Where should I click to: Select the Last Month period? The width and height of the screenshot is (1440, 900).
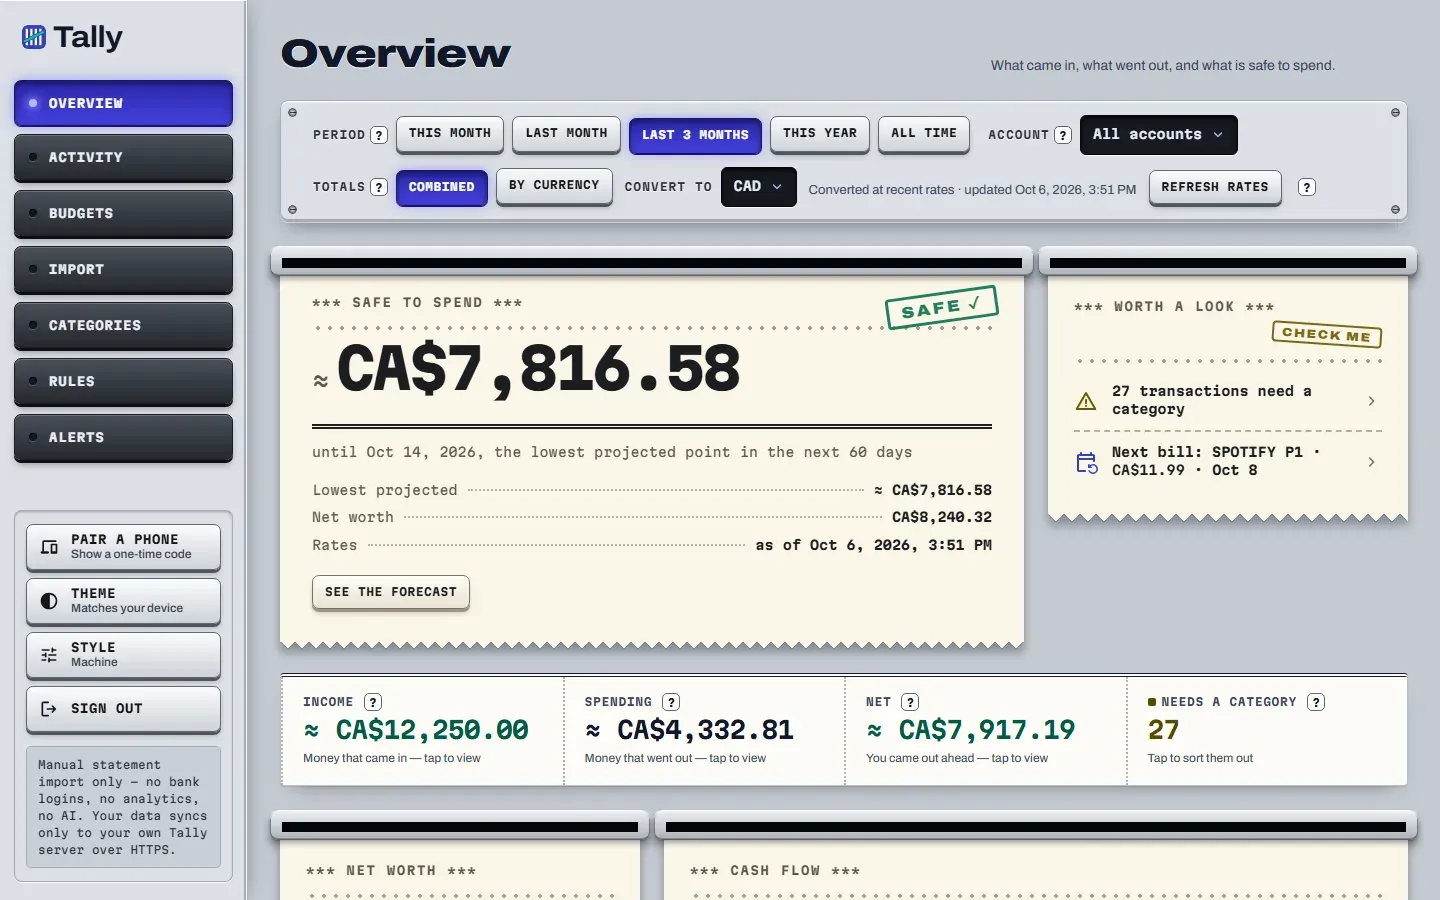tap(567, 134)
